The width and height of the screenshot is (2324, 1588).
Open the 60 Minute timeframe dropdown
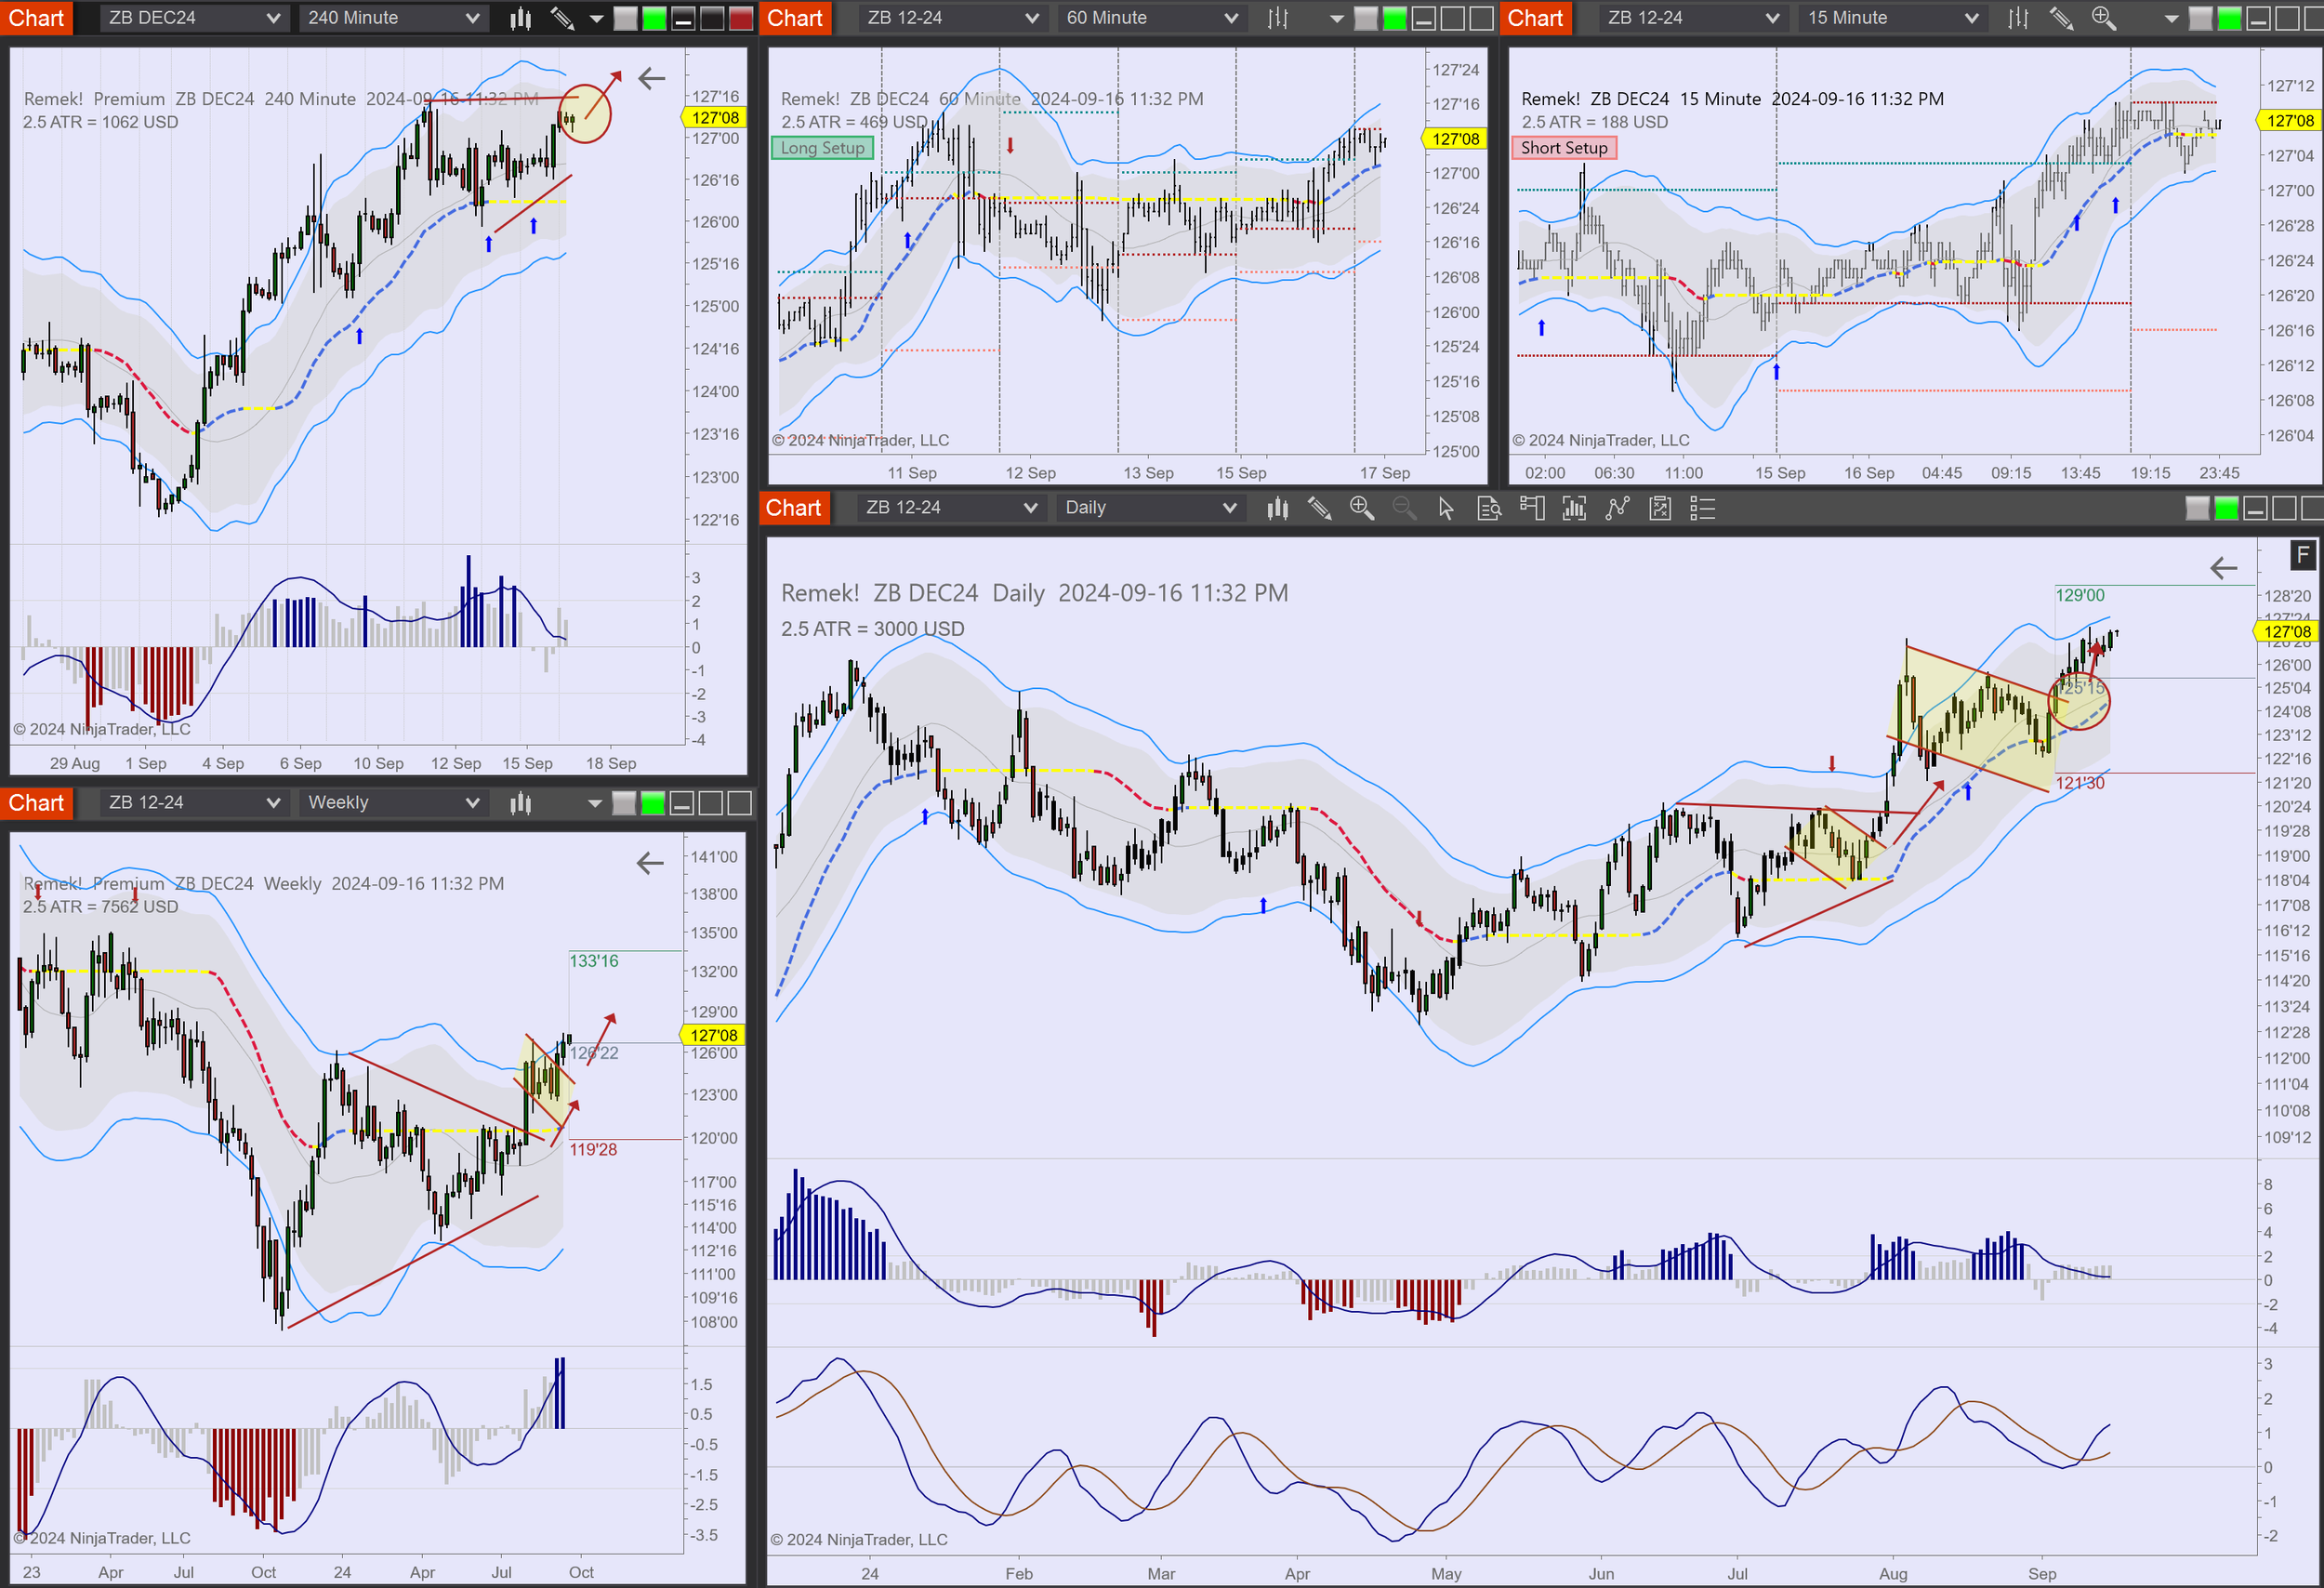coord(1150,17)
